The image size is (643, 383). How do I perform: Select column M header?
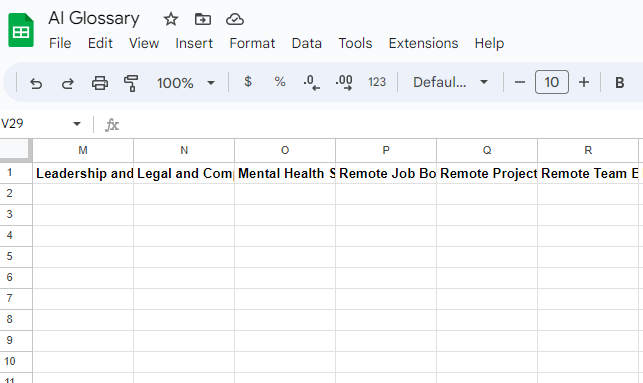click(83, 150)
